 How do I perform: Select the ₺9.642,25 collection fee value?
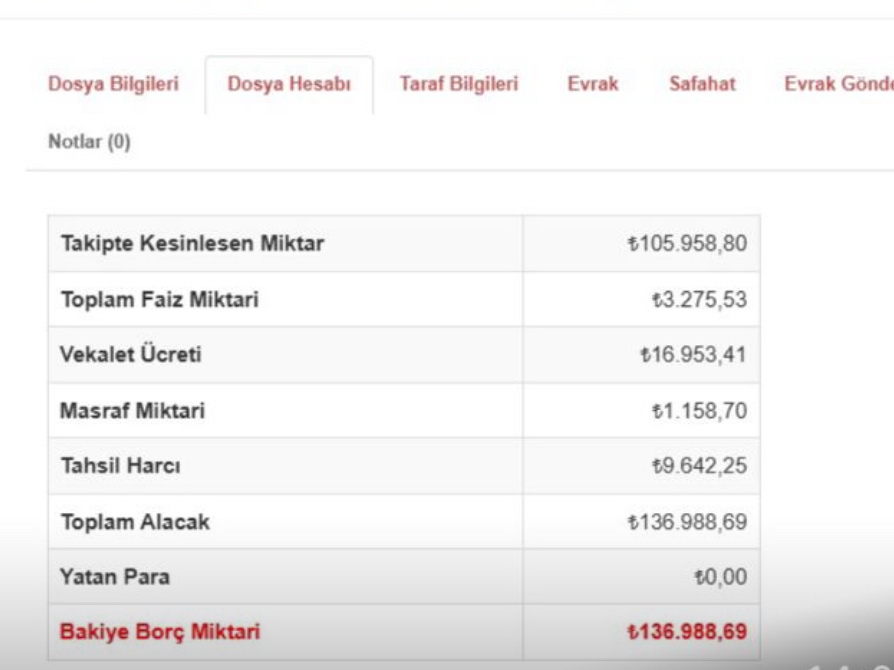[x=699, y=466]
